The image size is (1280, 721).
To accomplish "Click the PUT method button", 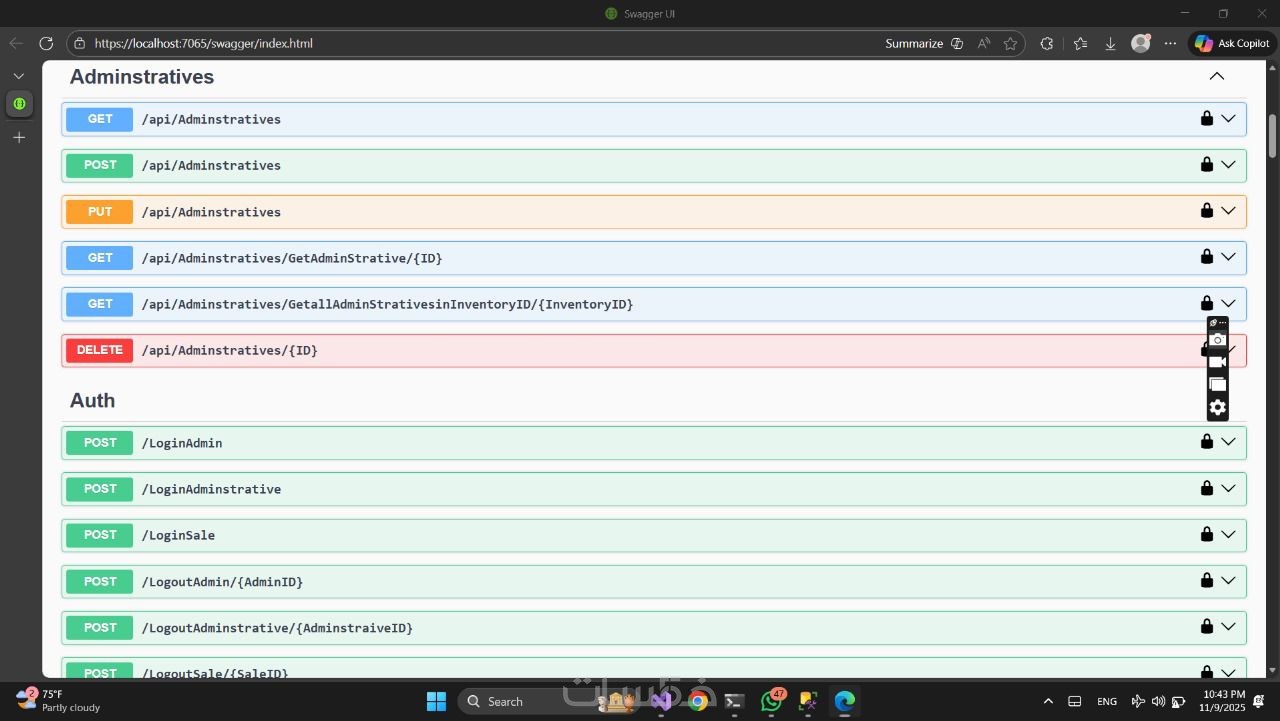I will click(x=100, y=212).
